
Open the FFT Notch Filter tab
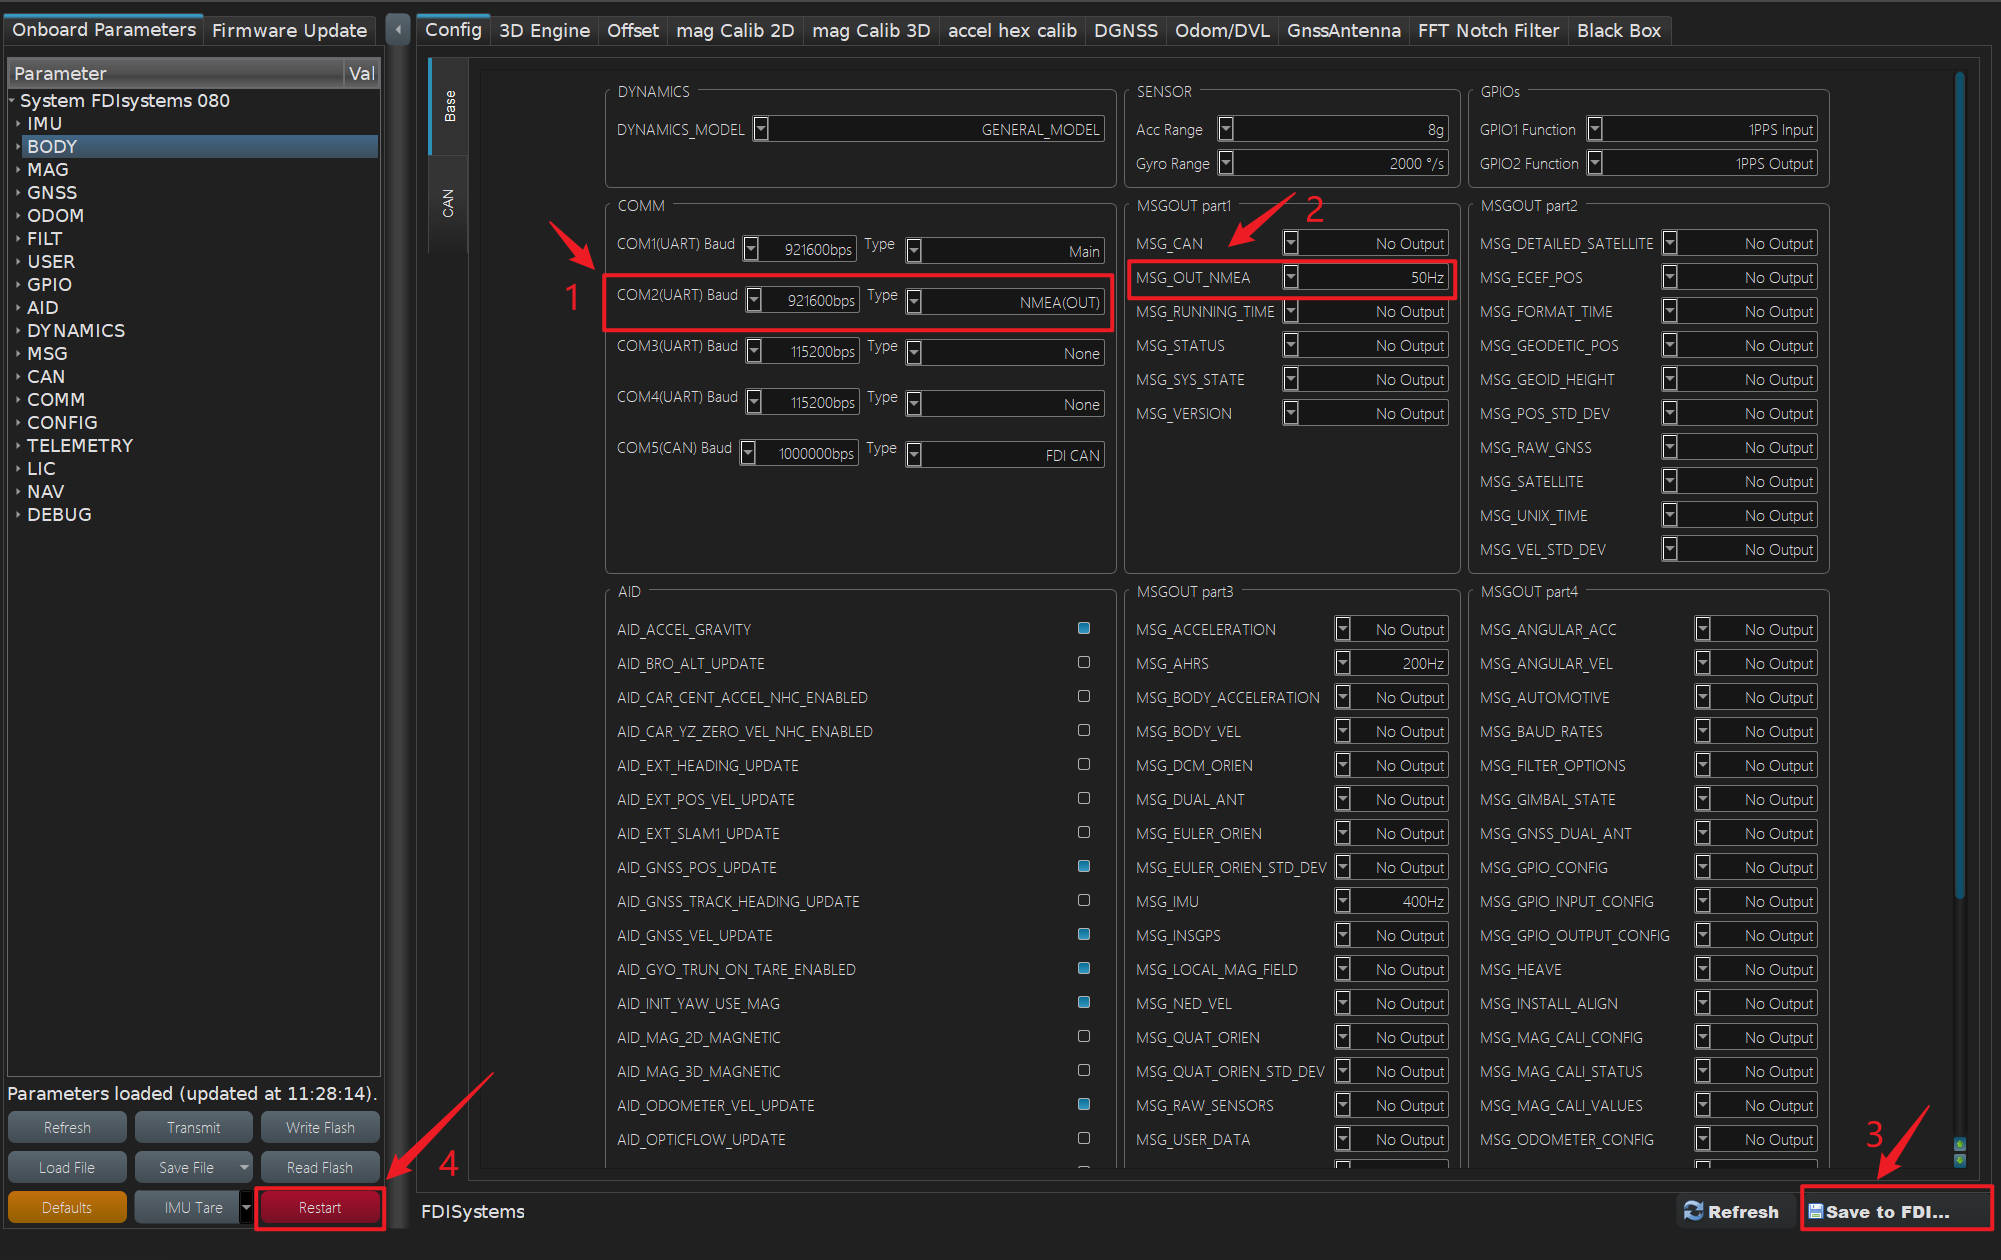pyautogui.click(x=1488, y=31)
